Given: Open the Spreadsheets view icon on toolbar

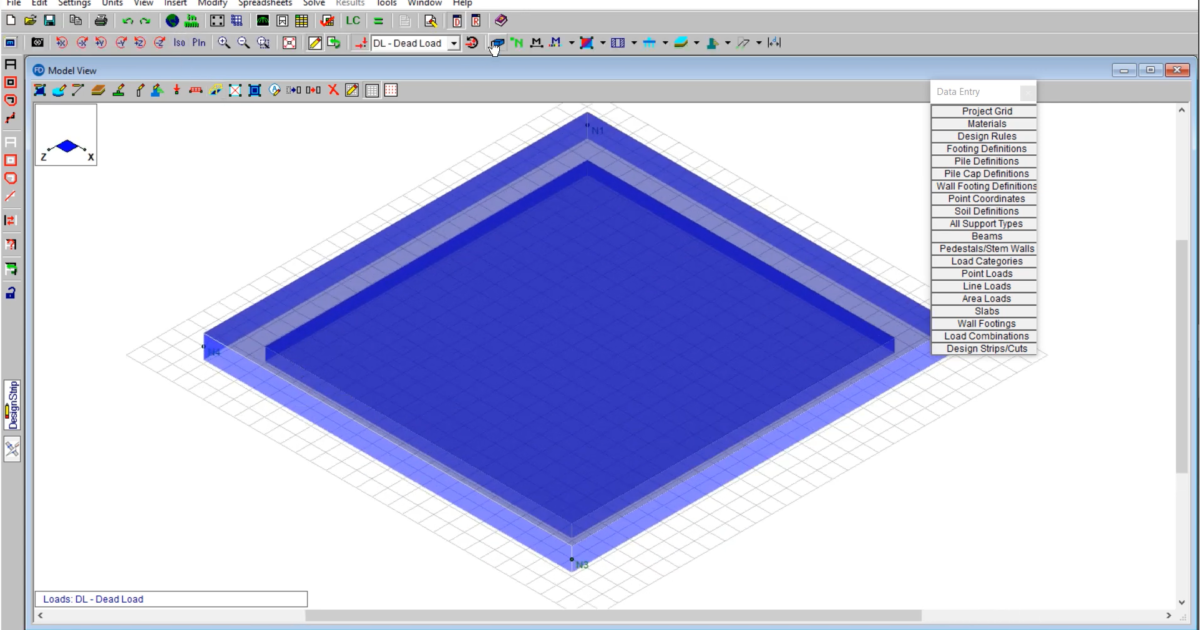Looking at the screenshot, I should [x=303, y=19].
